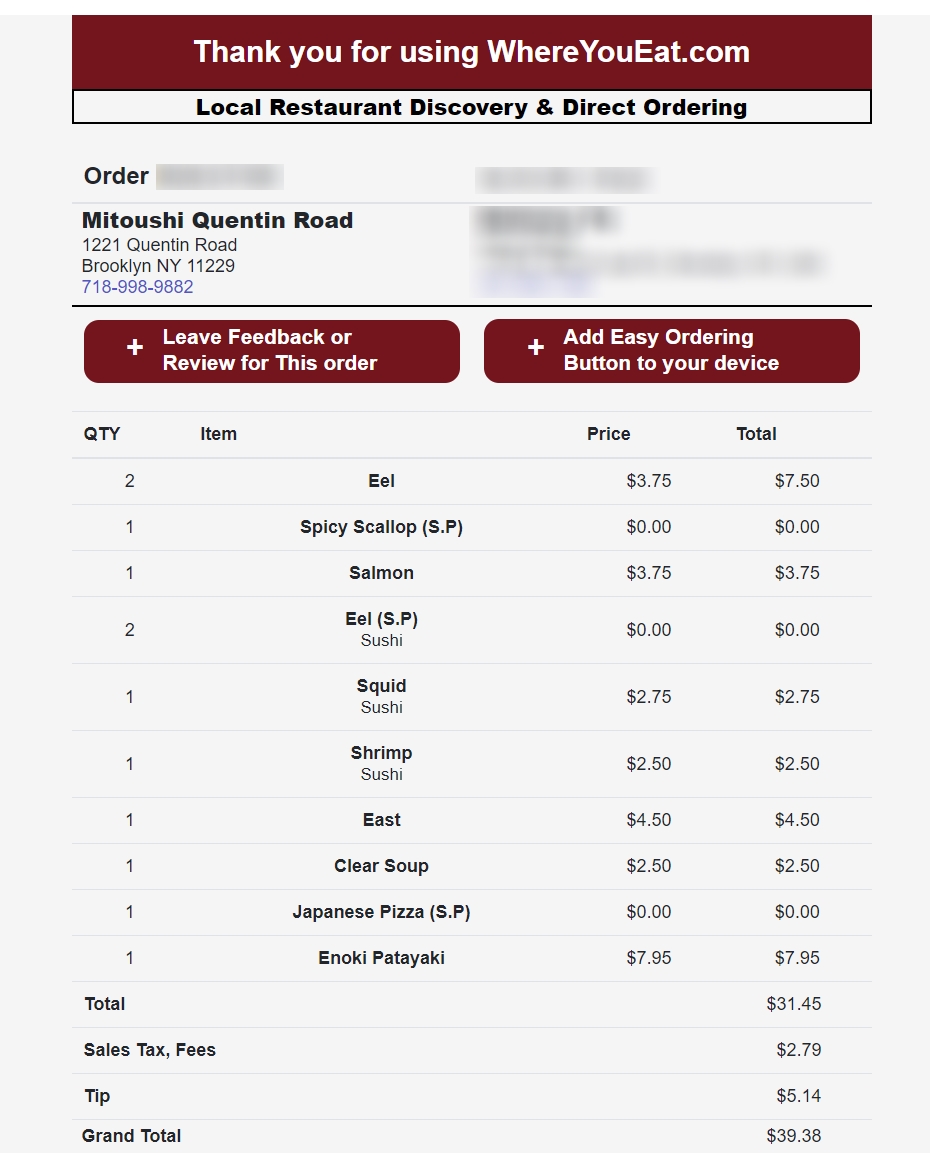Click the Grand Total amount $39.38
This screenshot has height=1157, width=930.
tap(793, 1136)
